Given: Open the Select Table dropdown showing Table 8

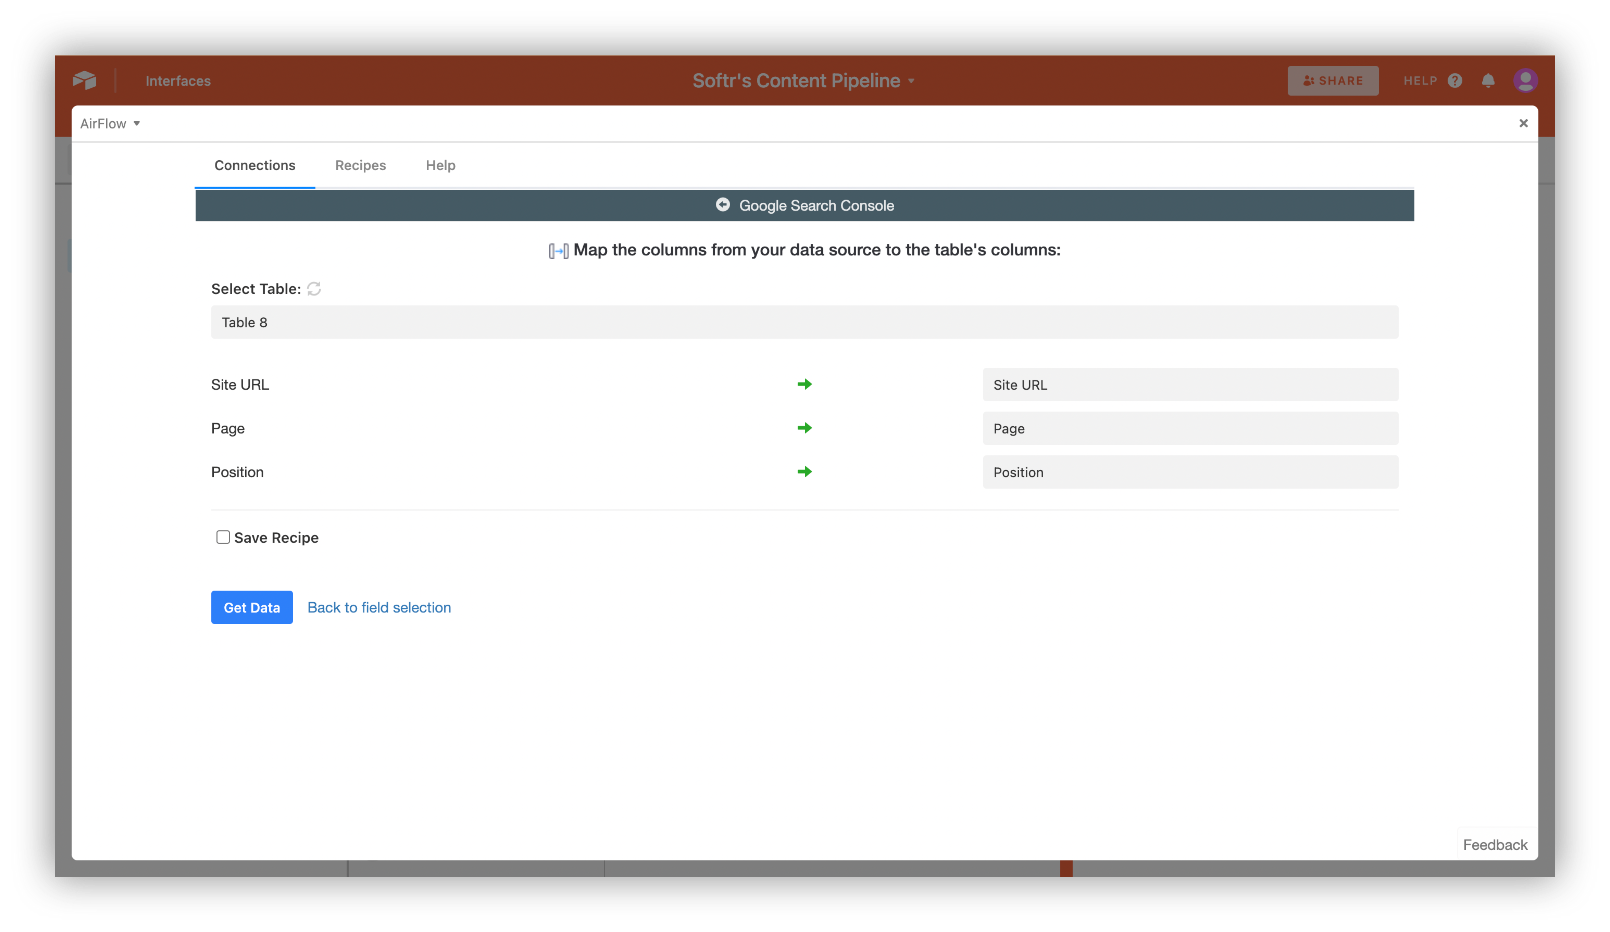Looking at the screenshot, I should (804, 322).
